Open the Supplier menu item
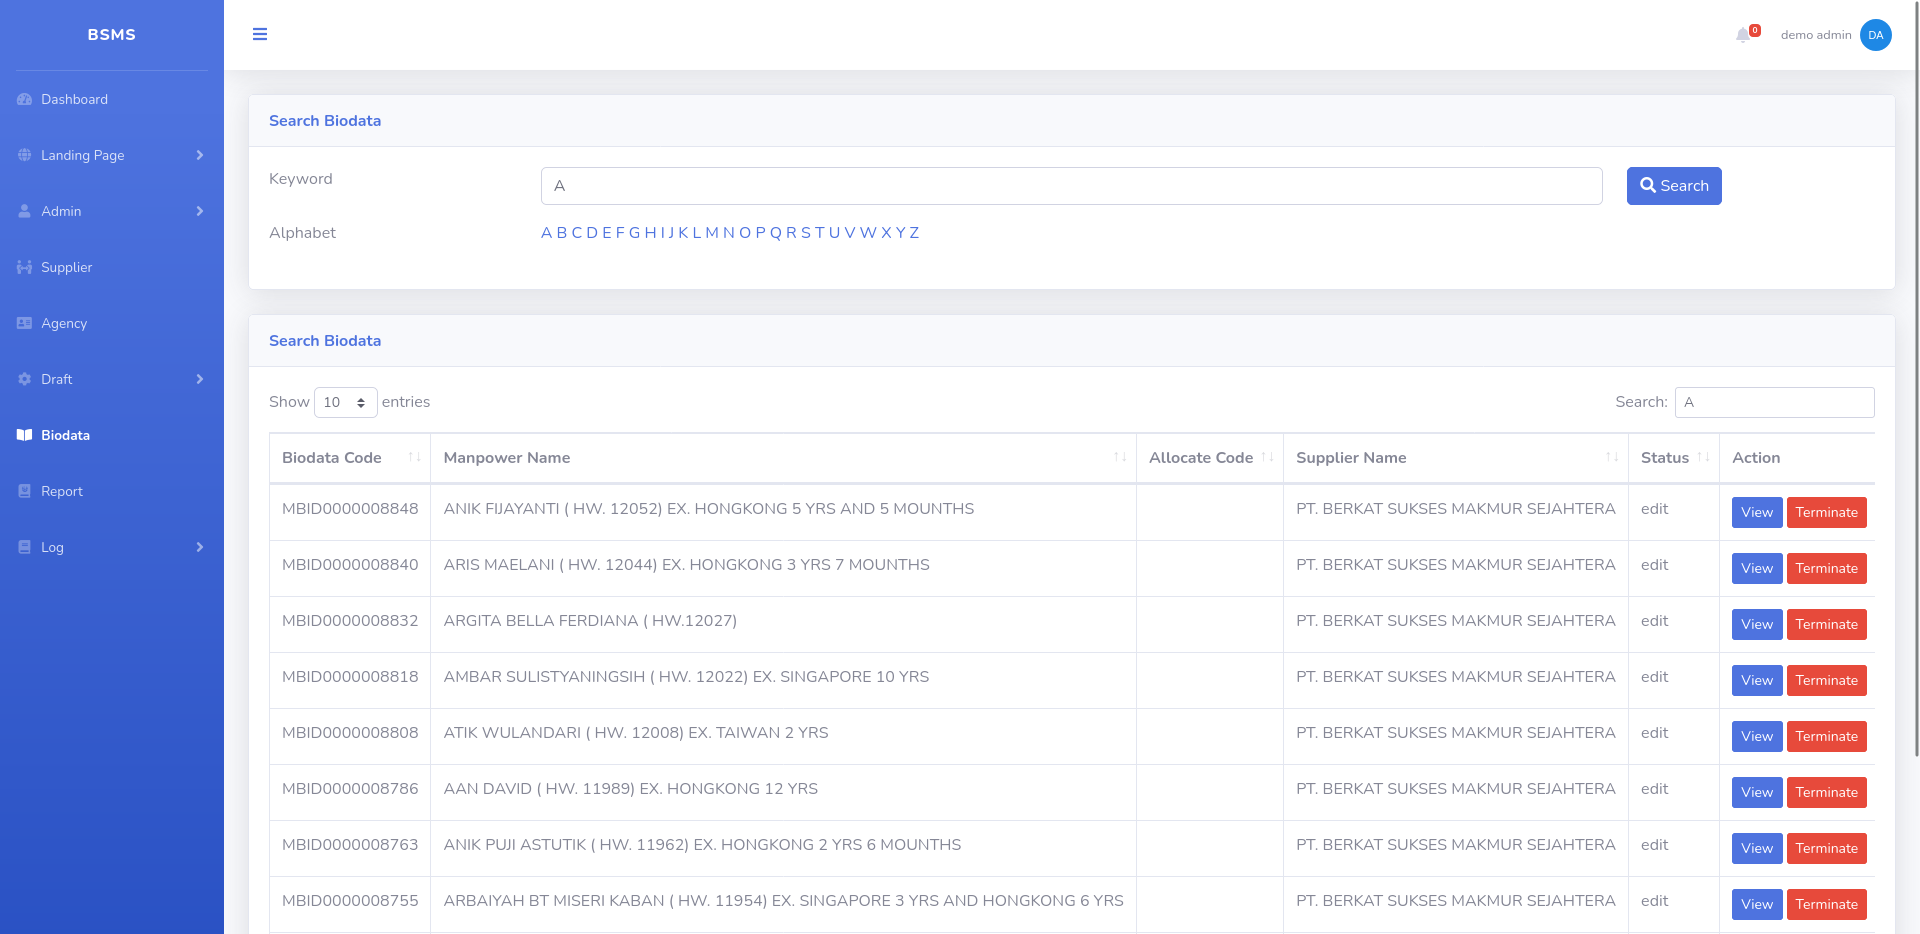Screen dimensions: 1920x934 [112, 267]
